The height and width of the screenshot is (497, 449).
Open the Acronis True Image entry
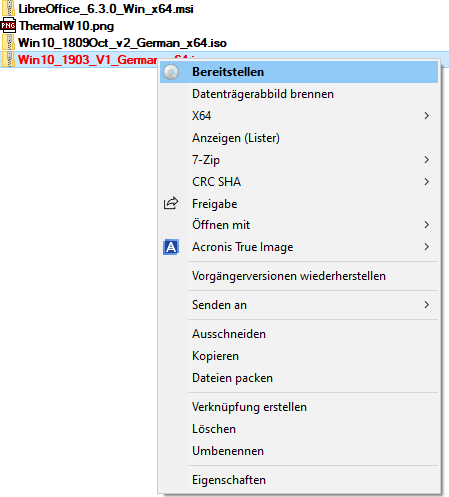[299, 247]
